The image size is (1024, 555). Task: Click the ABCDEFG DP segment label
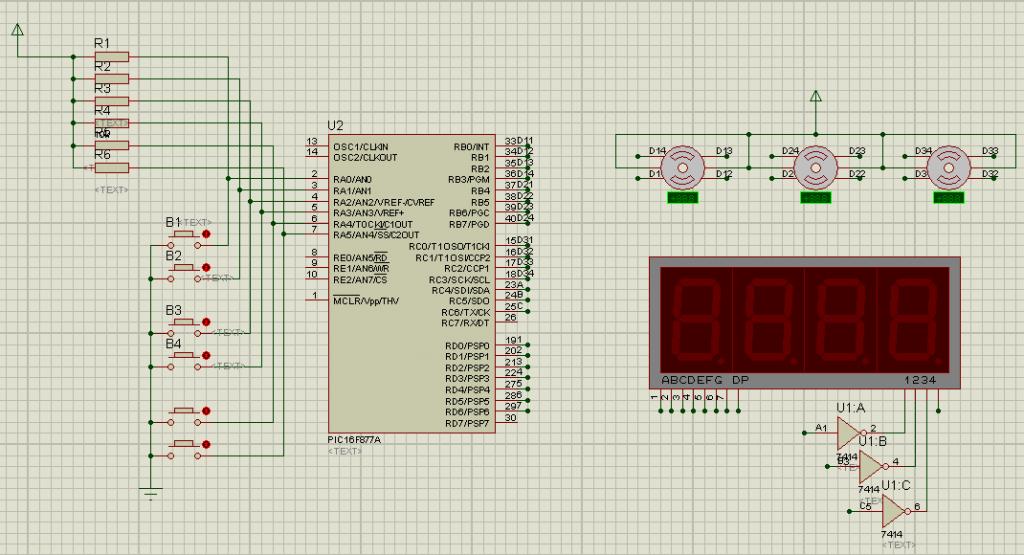(x=705, y=380)
